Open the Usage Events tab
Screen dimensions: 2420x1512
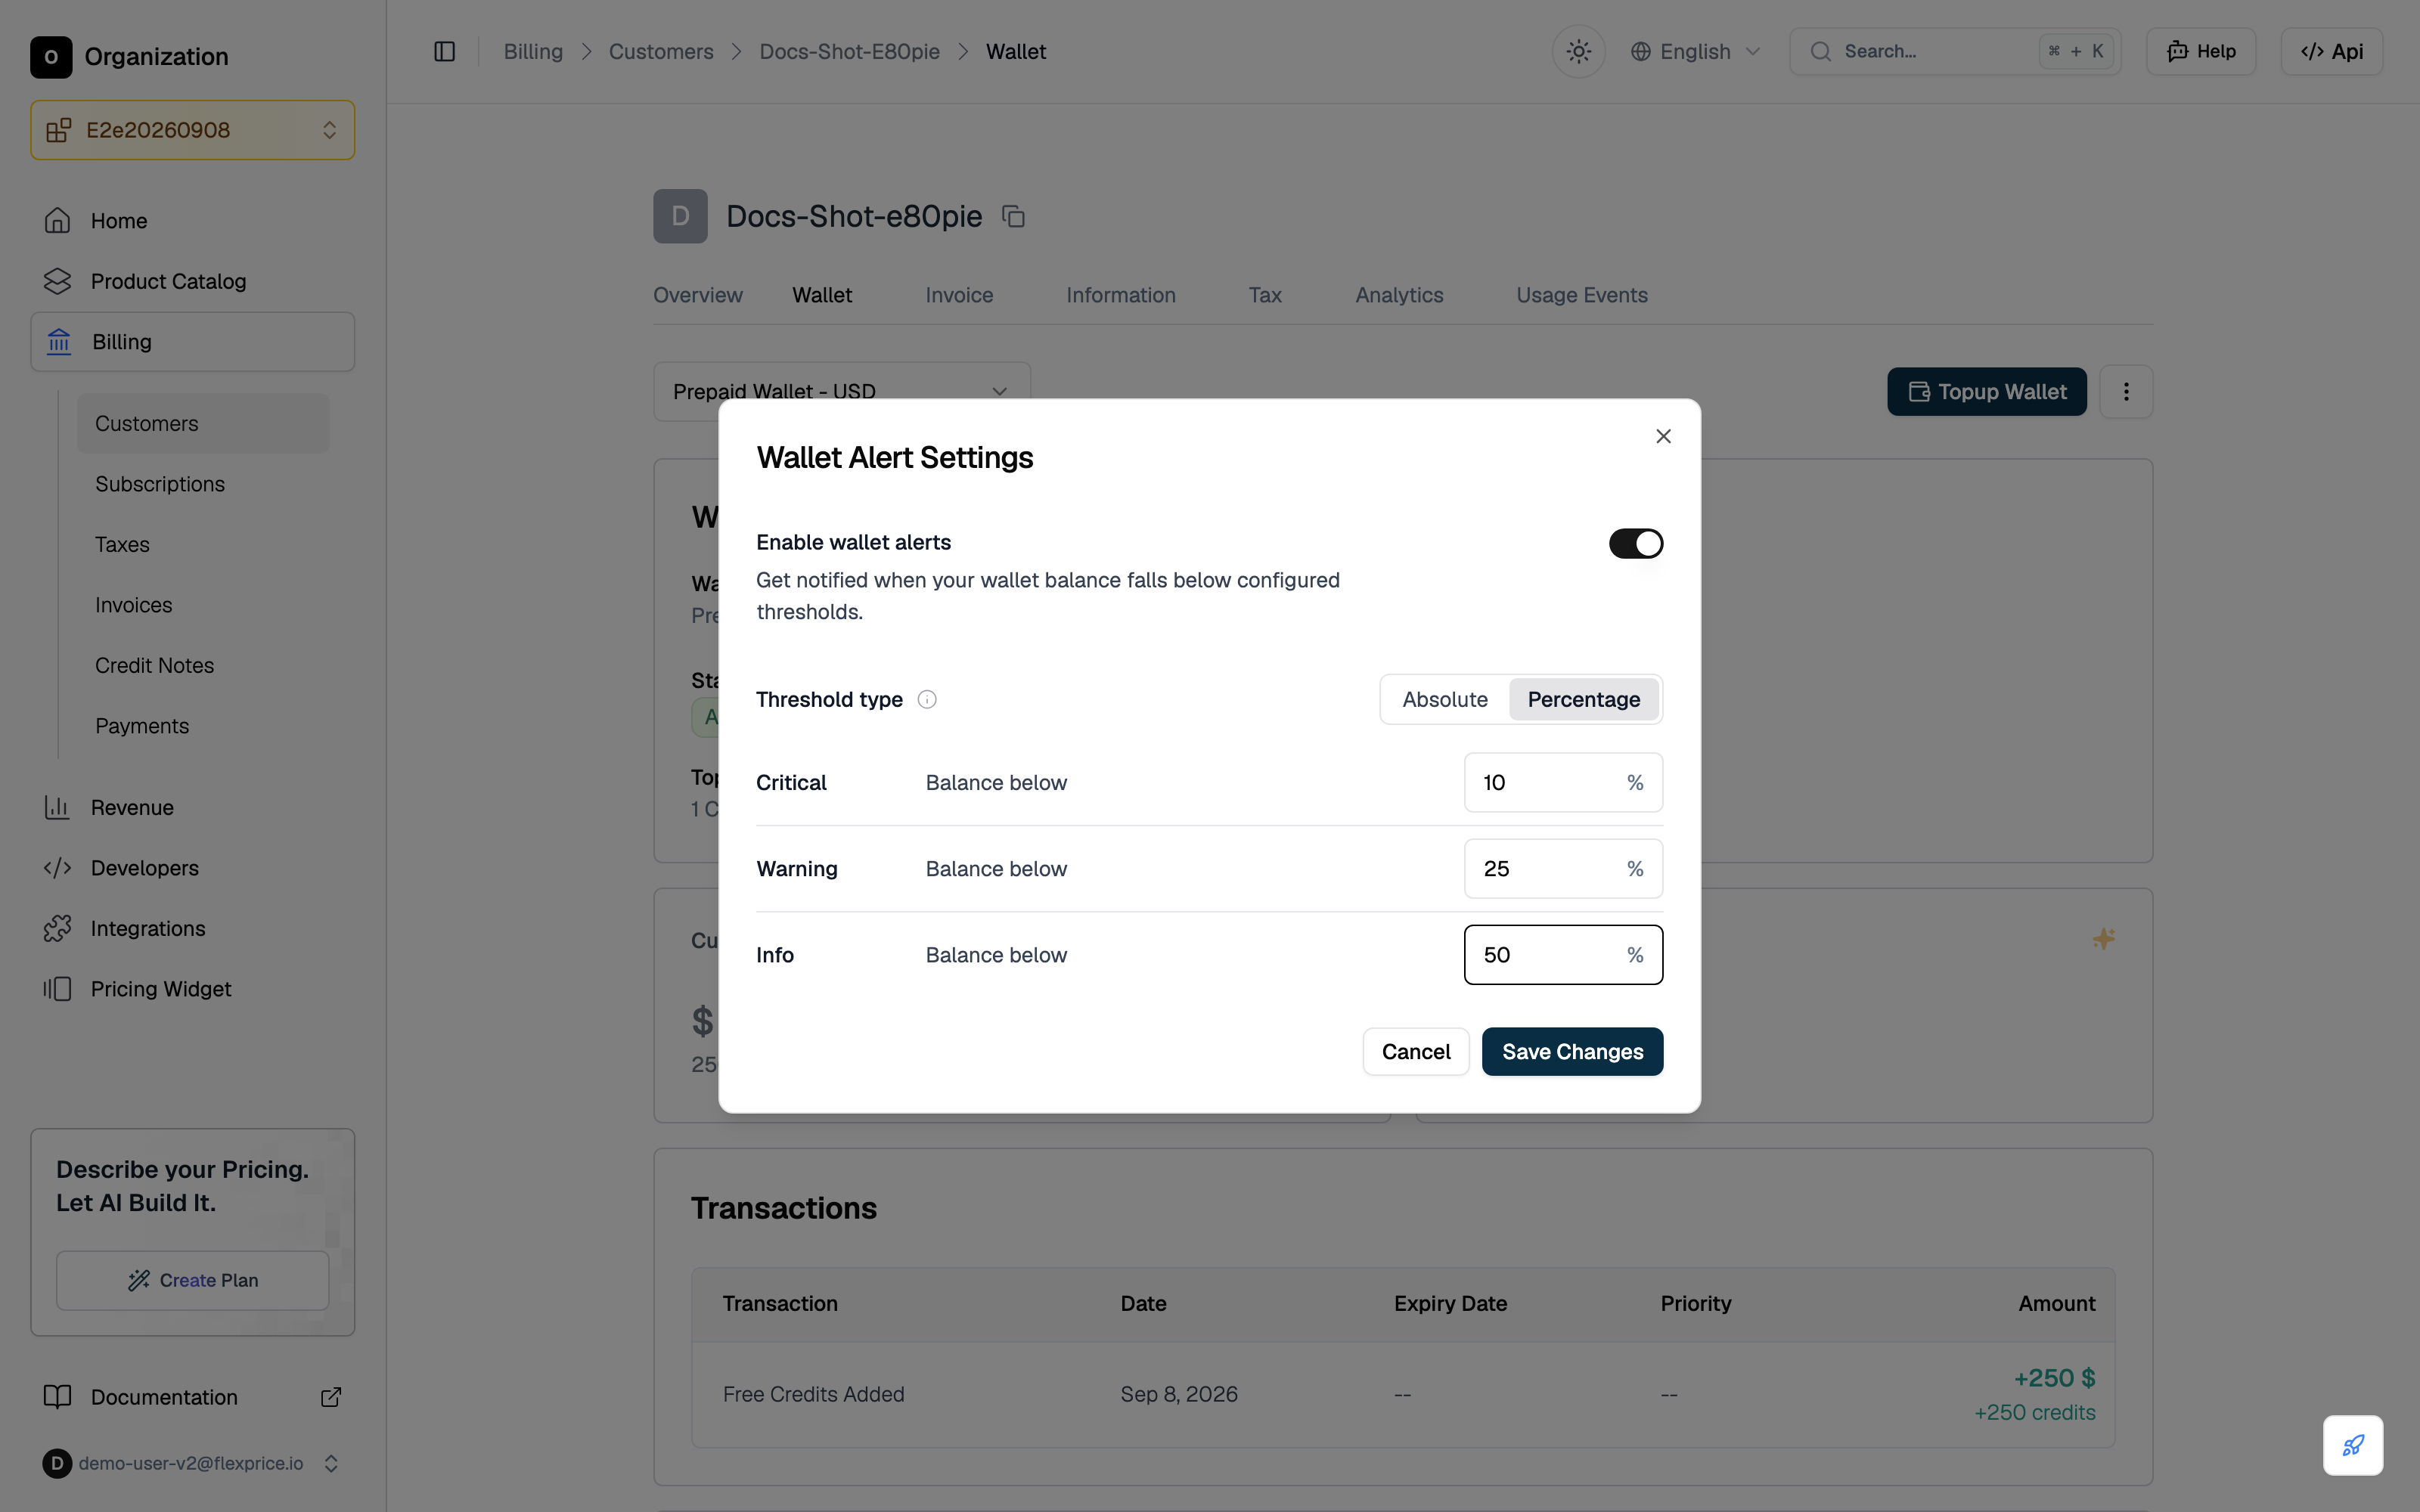(1581, 295)
